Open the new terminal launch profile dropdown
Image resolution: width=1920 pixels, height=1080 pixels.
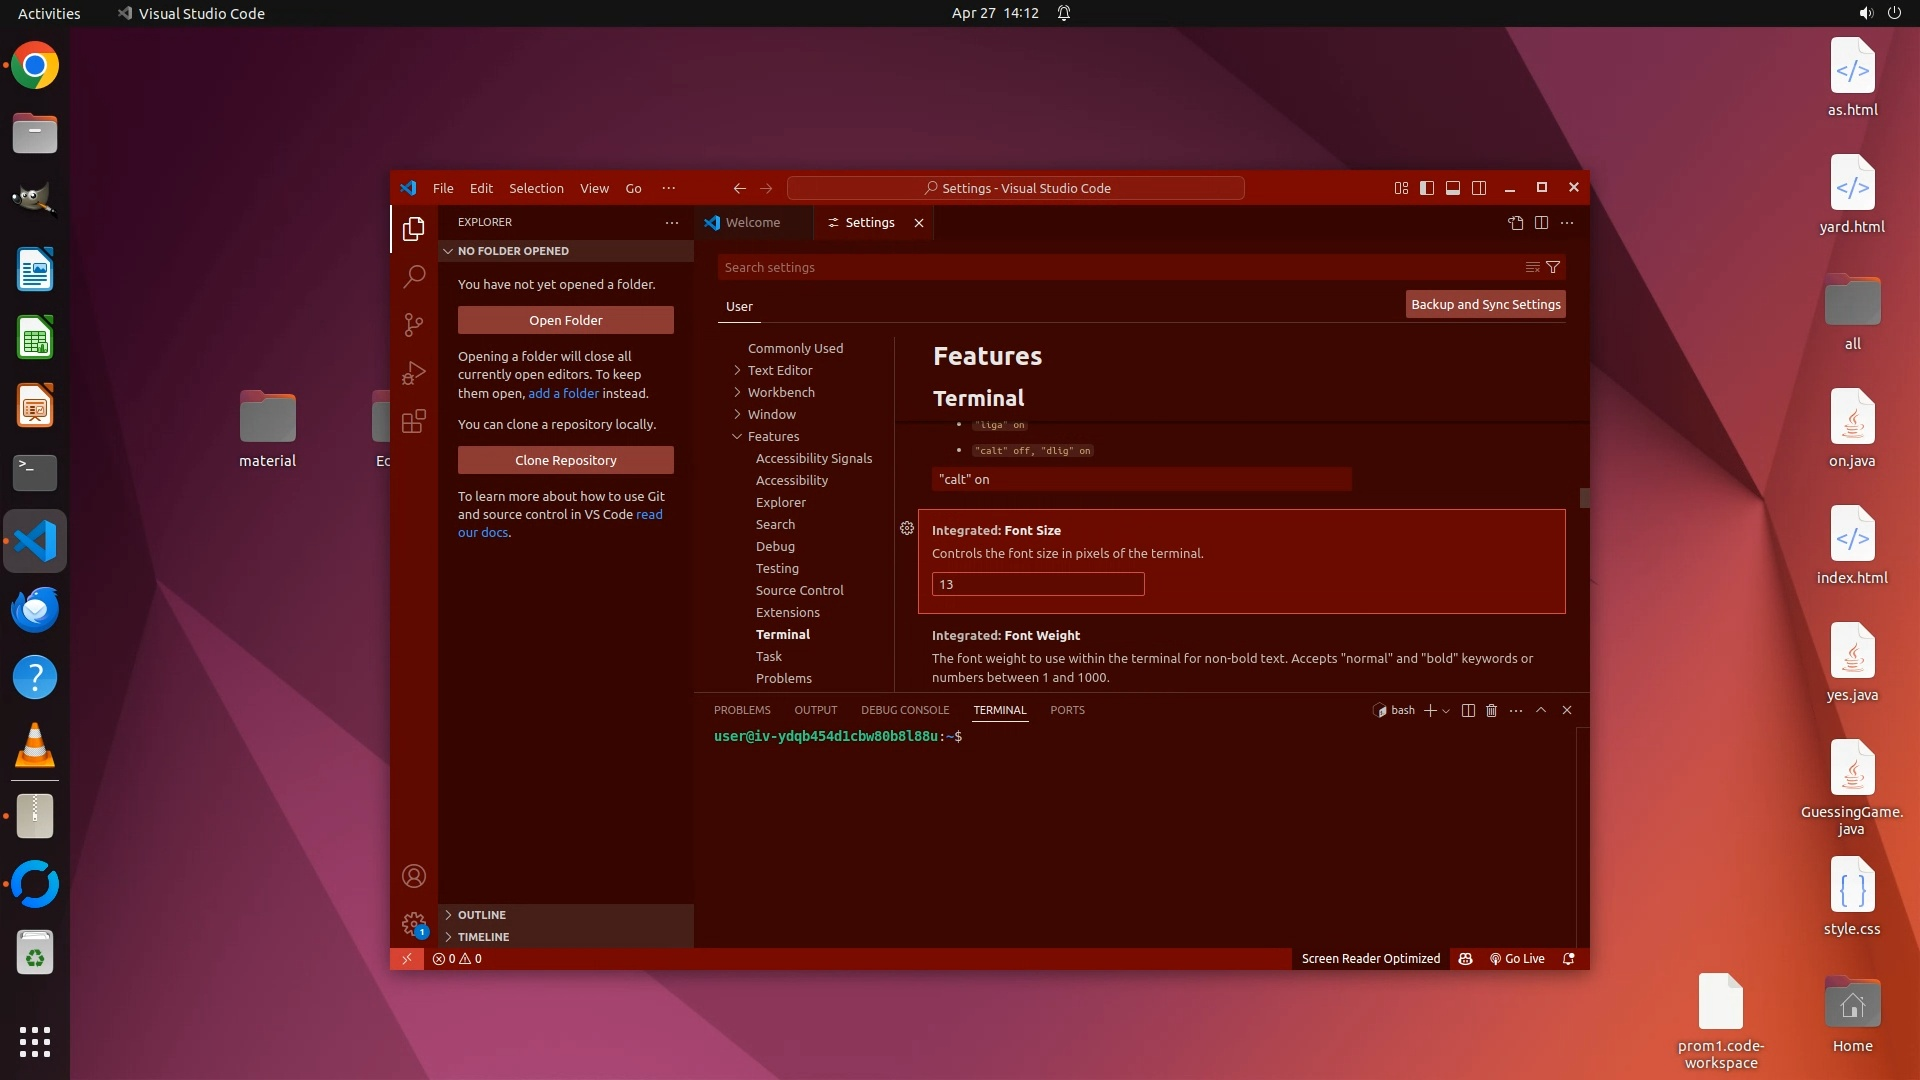pyautogui.click(x=1446, y=711)
